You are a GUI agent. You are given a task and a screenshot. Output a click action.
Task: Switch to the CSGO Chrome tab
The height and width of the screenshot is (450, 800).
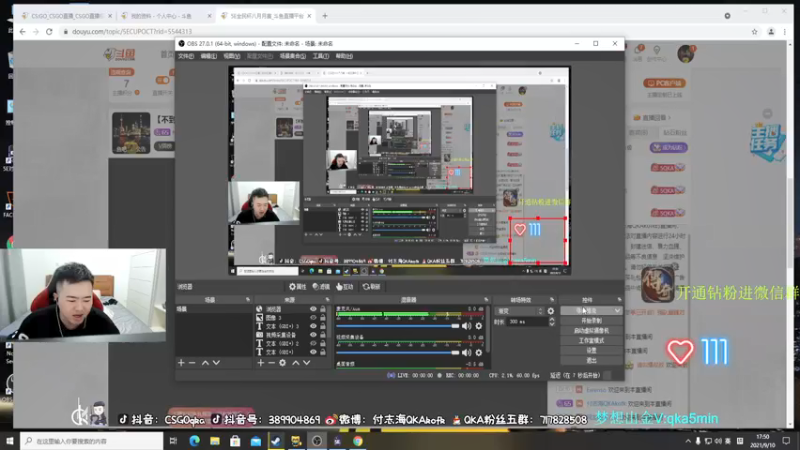click(x=67, y=16)
